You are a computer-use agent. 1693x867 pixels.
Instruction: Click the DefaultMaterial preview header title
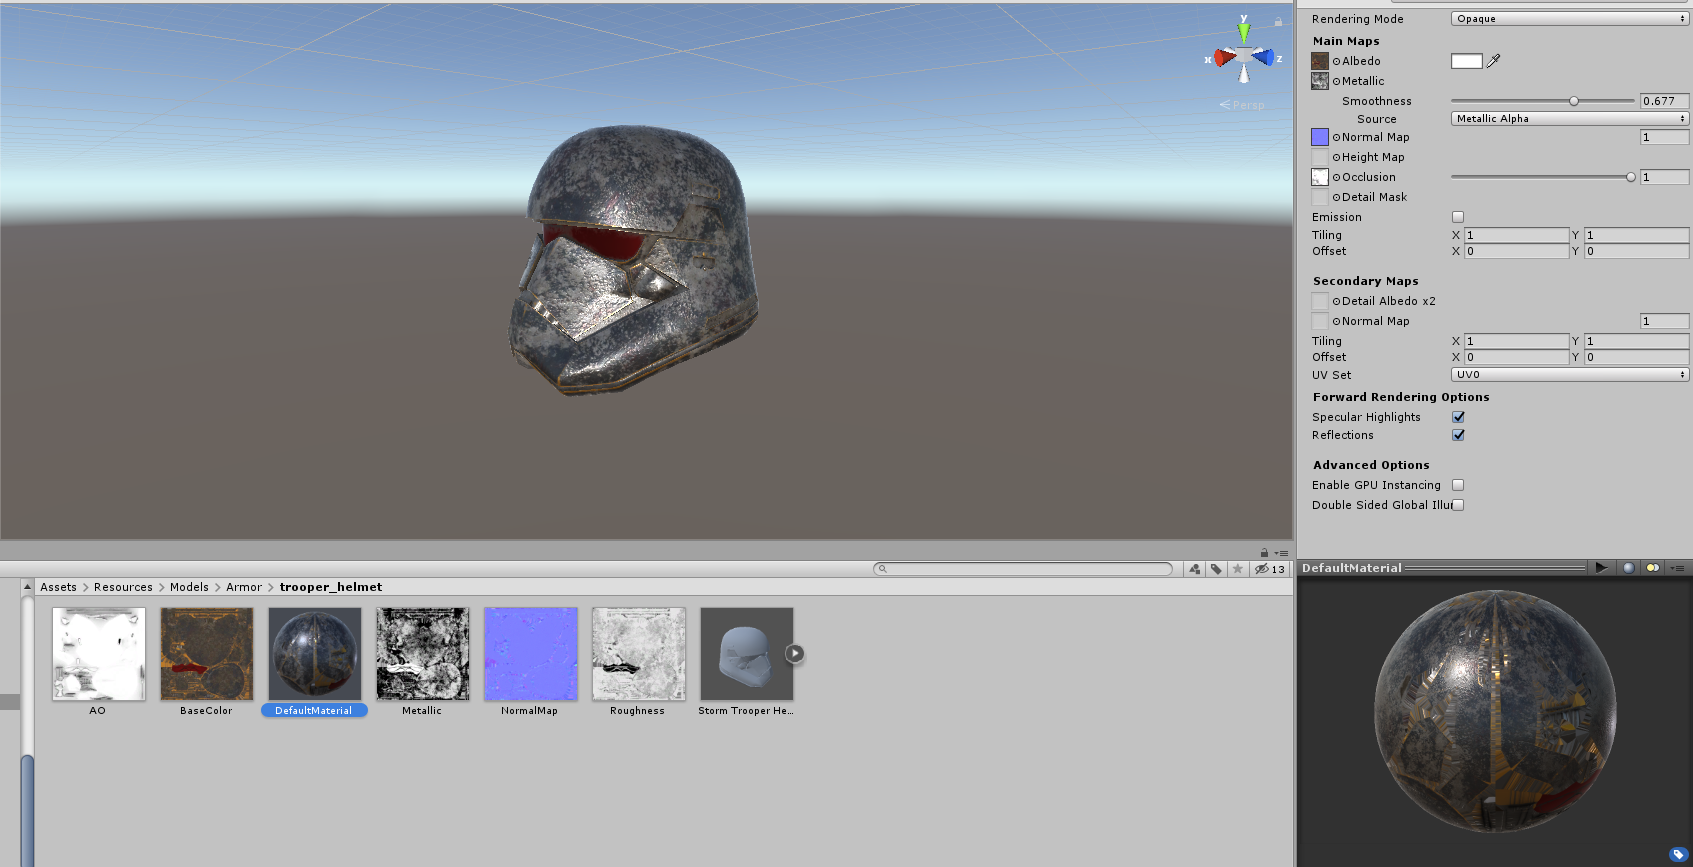[x=1352, y=568]
